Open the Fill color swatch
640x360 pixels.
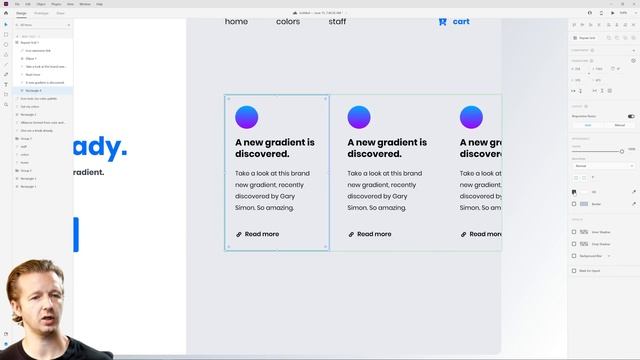click(584, 192)
